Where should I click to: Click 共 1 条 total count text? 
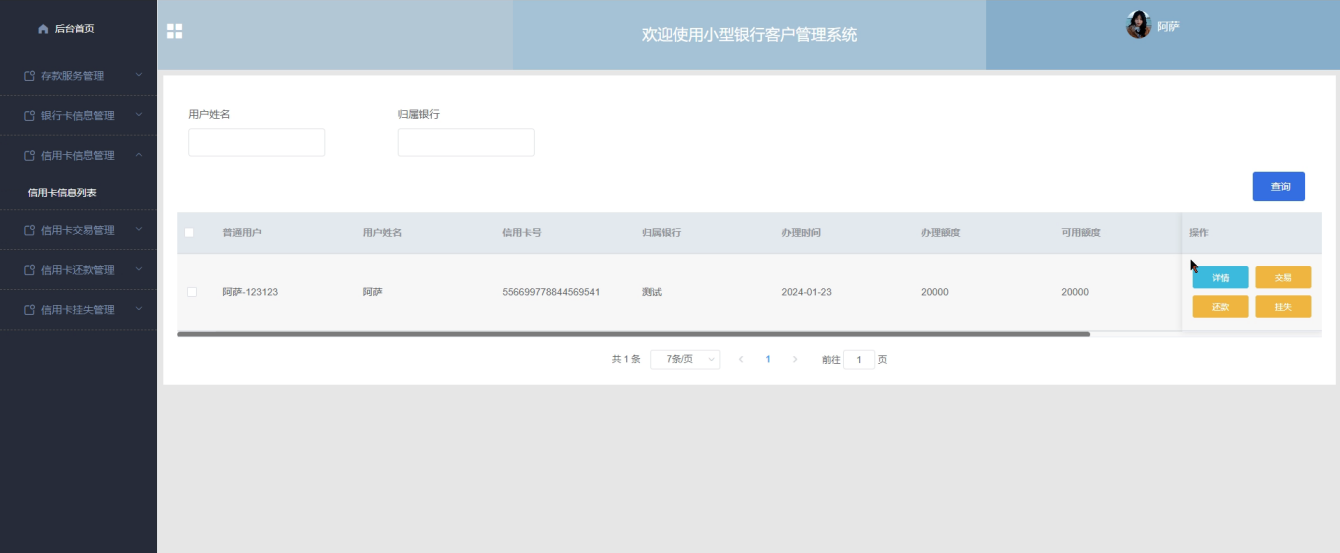(x=626, y=359)
